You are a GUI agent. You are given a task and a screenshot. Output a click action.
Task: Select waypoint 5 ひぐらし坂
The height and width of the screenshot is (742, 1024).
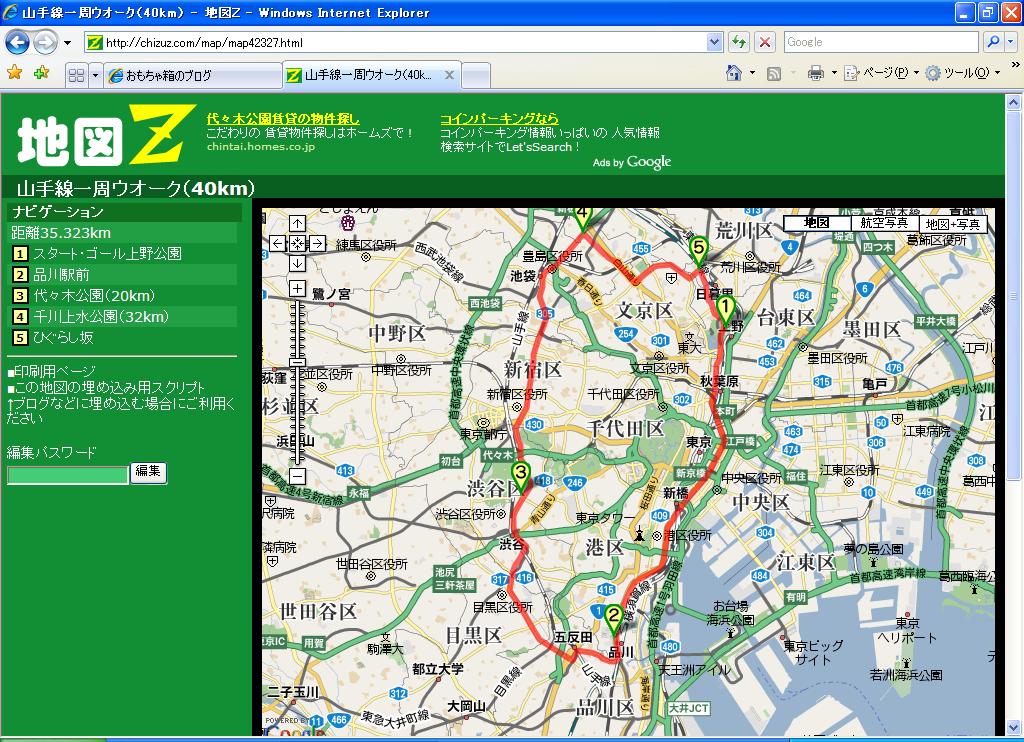click(x=63, y=338)
